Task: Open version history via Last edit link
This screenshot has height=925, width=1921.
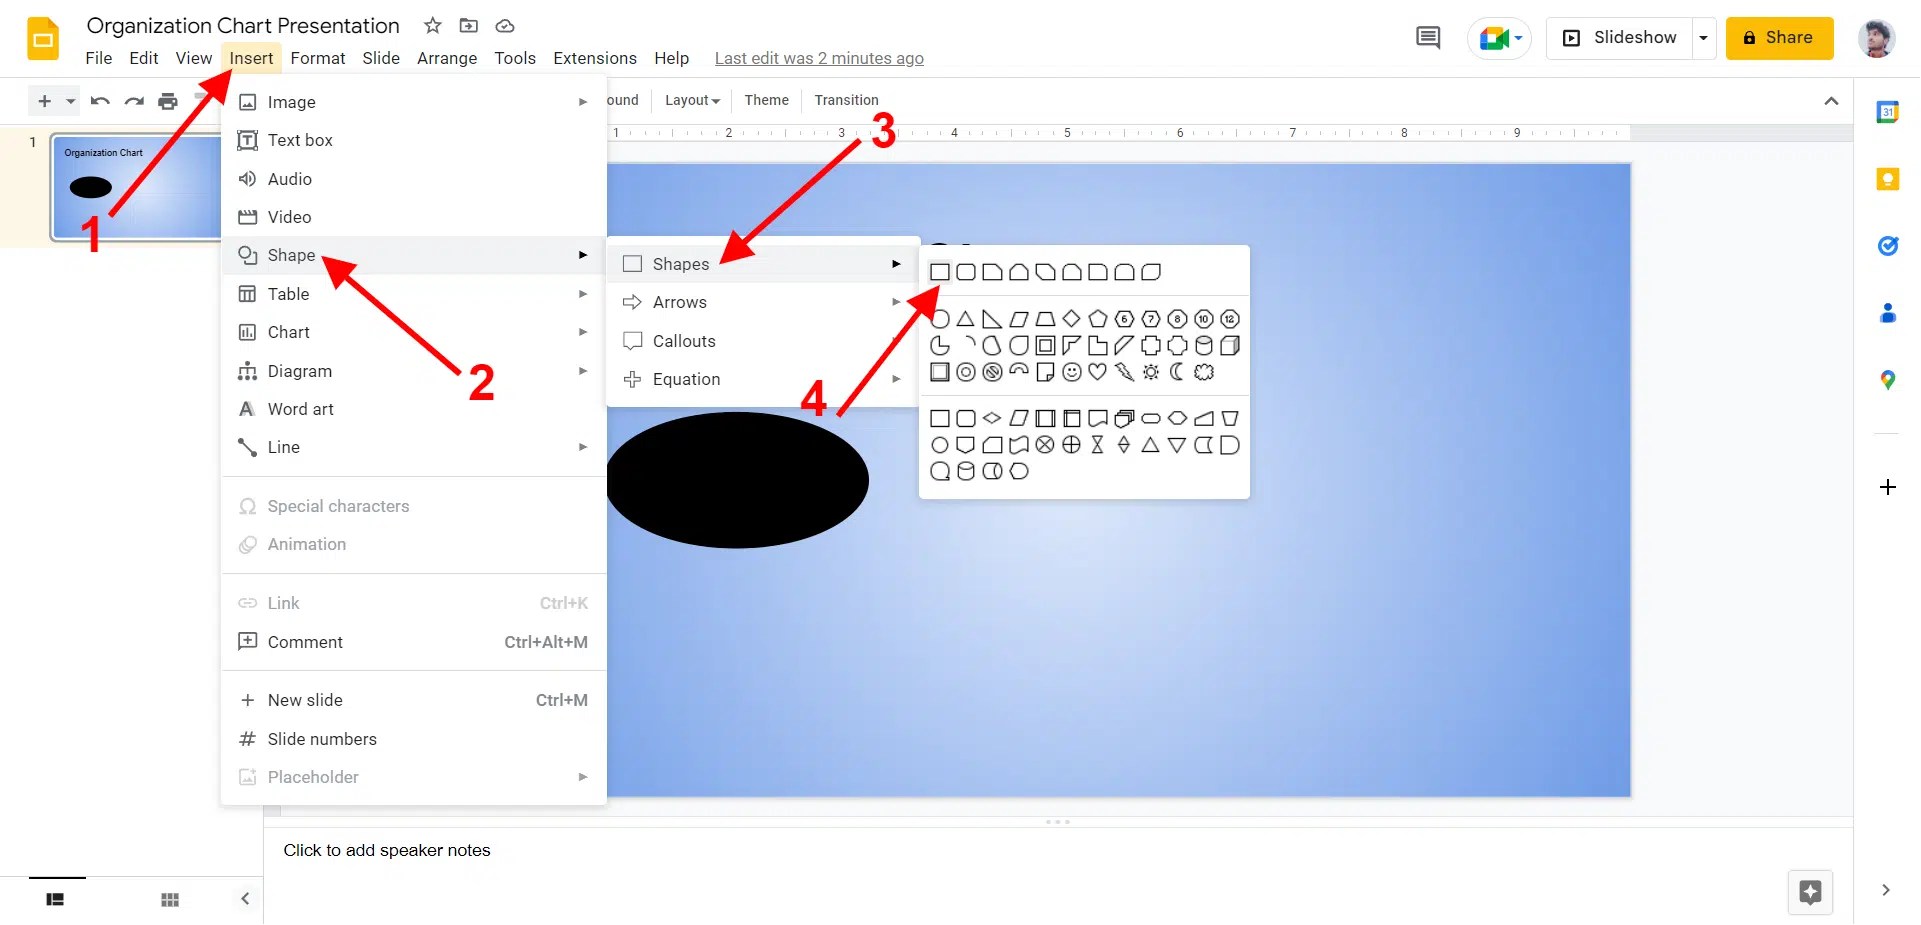Action: (819, 58)
